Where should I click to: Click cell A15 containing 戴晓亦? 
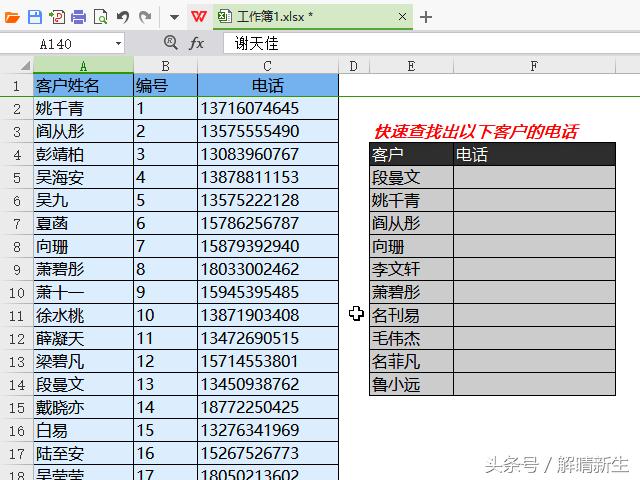[x=83, y=407]
